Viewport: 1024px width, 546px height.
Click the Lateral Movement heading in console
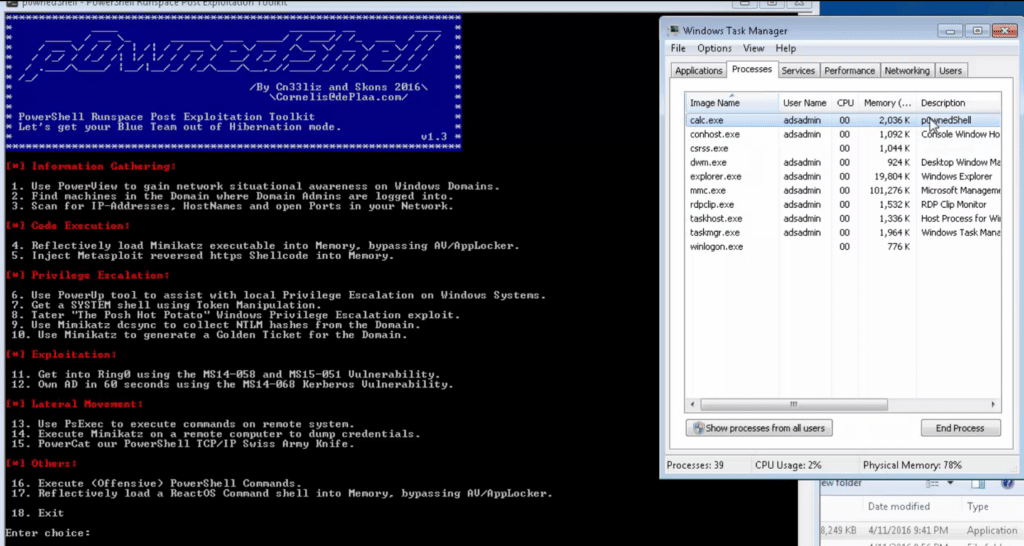point(74,404)
